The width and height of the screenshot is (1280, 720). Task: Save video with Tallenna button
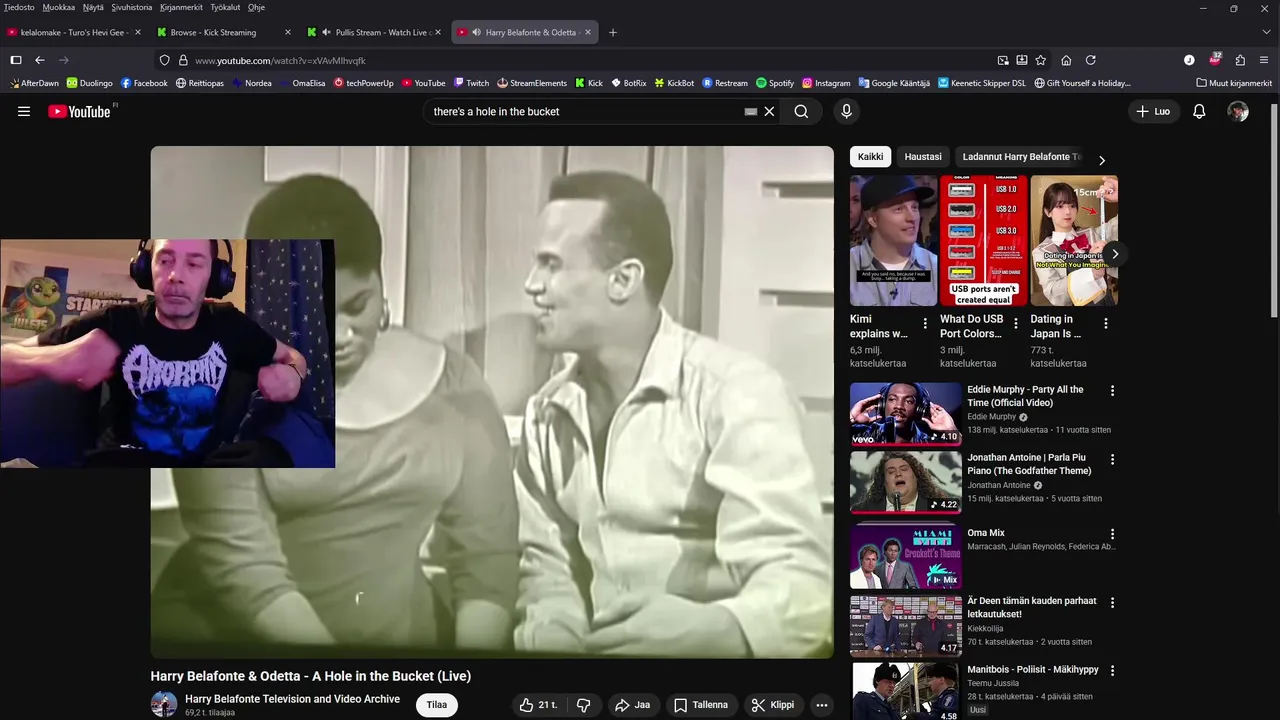(x=700, y=705)
